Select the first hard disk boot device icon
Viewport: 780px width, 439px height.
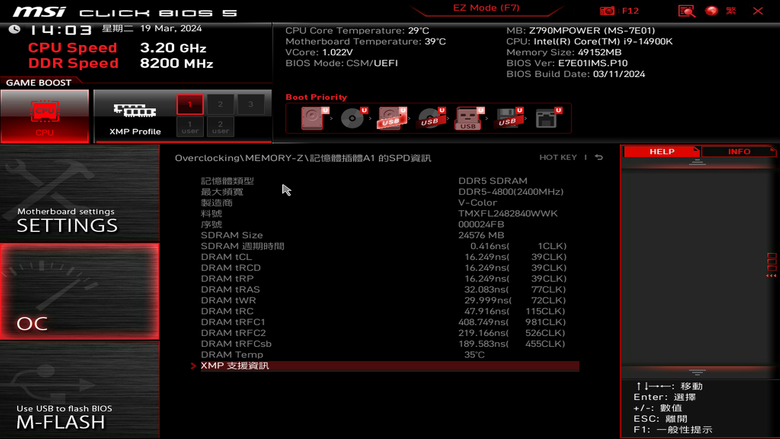pyautogui.click(x=313, y=118)
